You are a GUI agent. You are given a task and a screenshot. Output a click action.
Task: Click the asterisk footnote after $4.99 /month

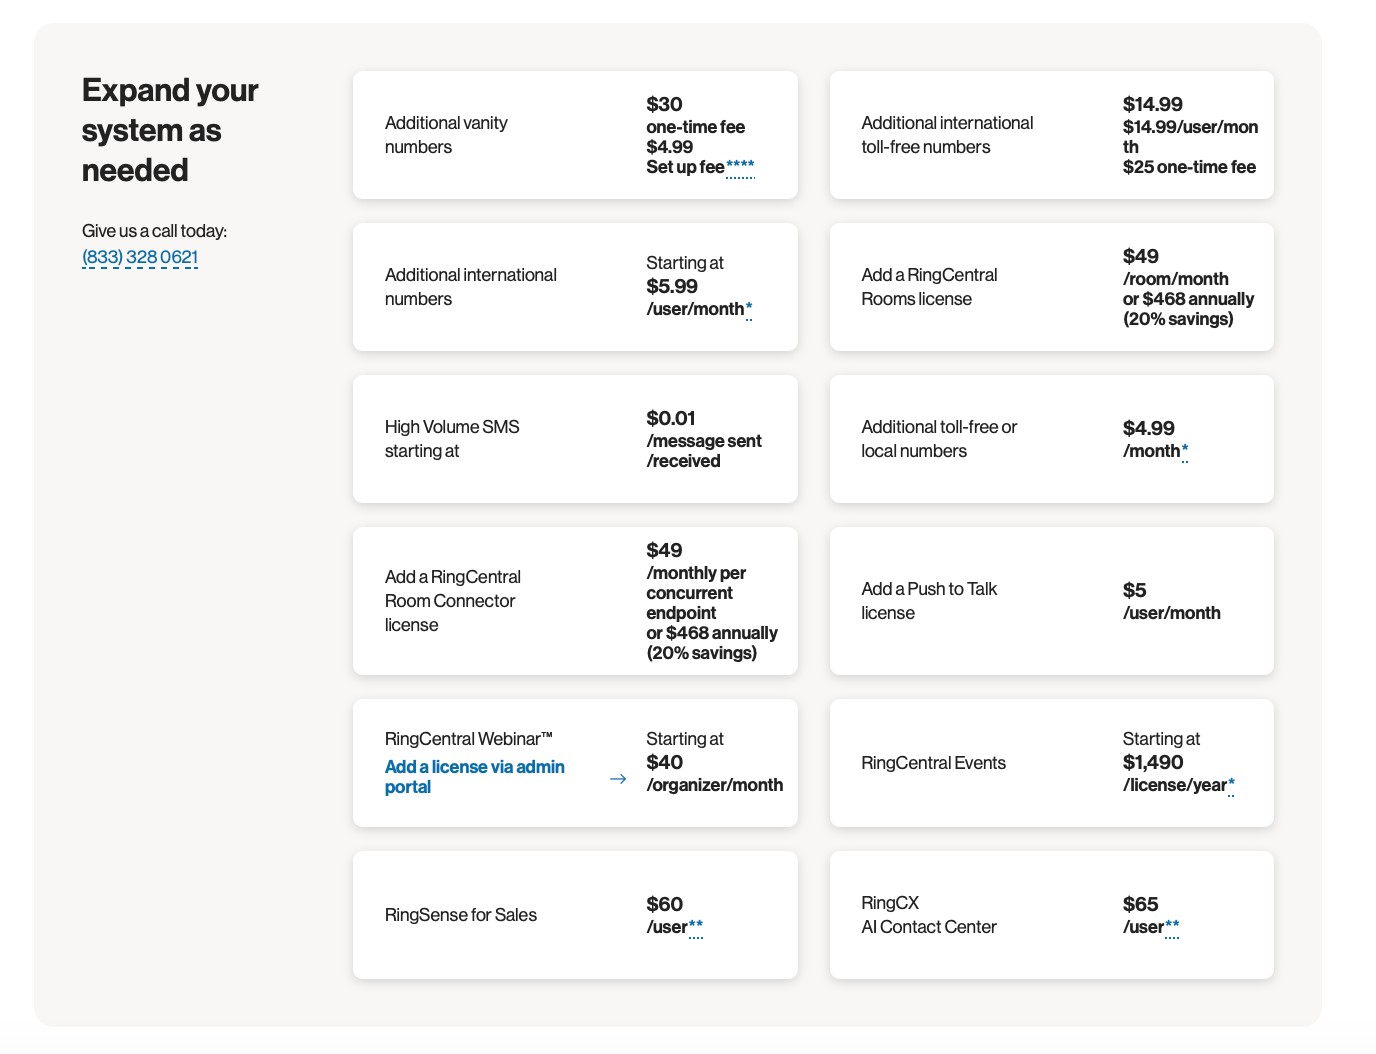click(1185, 451)
